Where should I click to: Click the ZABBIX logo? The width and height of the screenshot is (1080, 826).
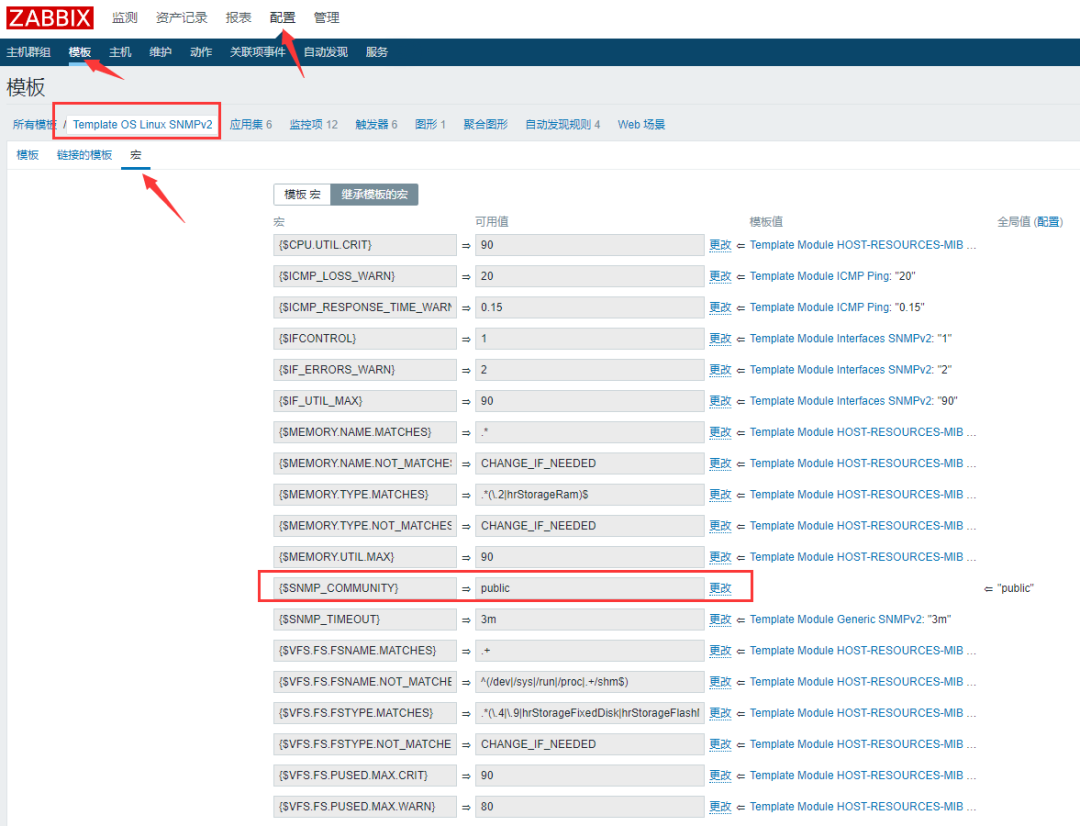[50, 17]
